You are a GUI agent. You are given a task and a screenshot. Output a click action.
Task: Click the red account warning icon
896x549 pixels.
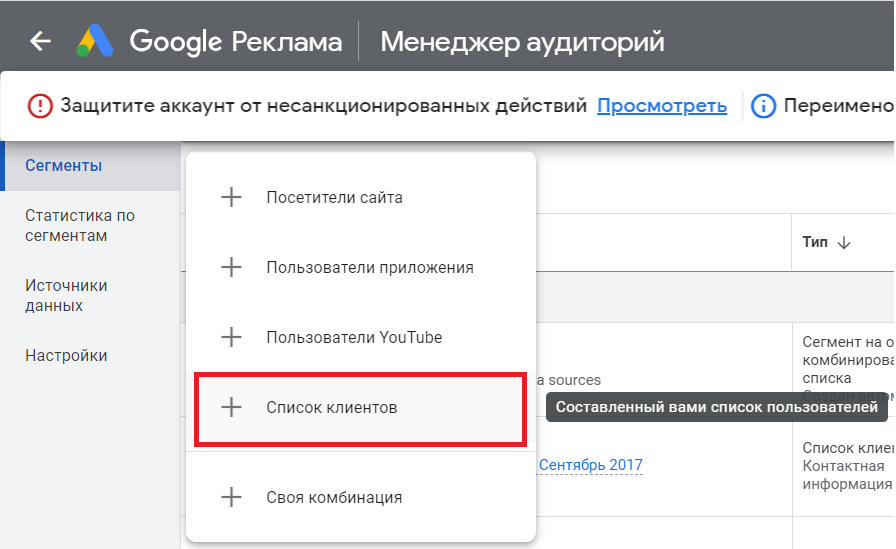[40, 105]
